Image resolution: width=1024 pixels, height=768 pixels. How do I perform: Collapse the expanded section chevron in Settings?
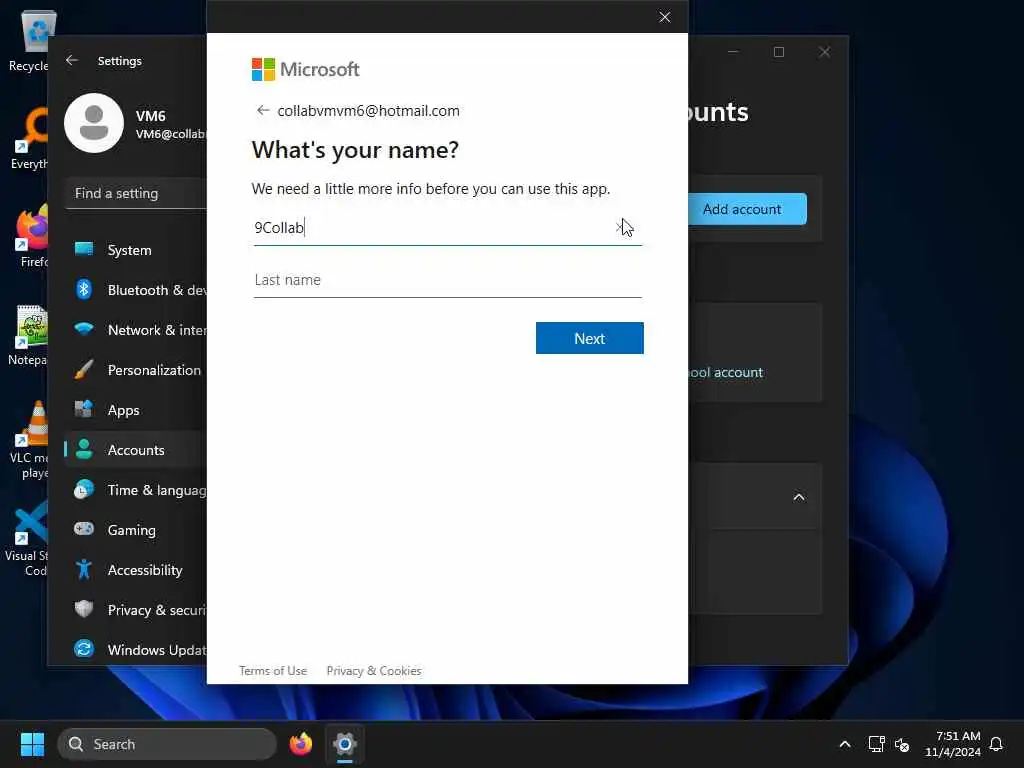click(799, 497)
